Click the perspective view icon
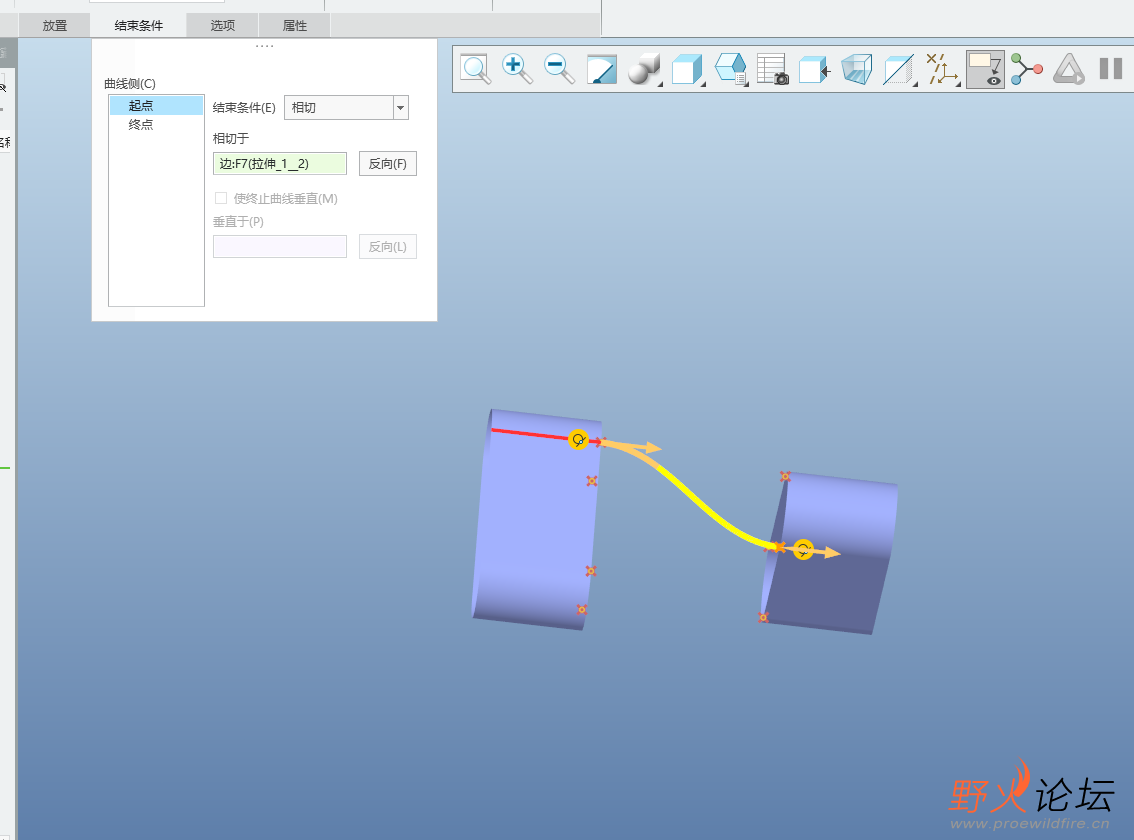This screenshot has width=1134, height=840. tap(856, 69)
